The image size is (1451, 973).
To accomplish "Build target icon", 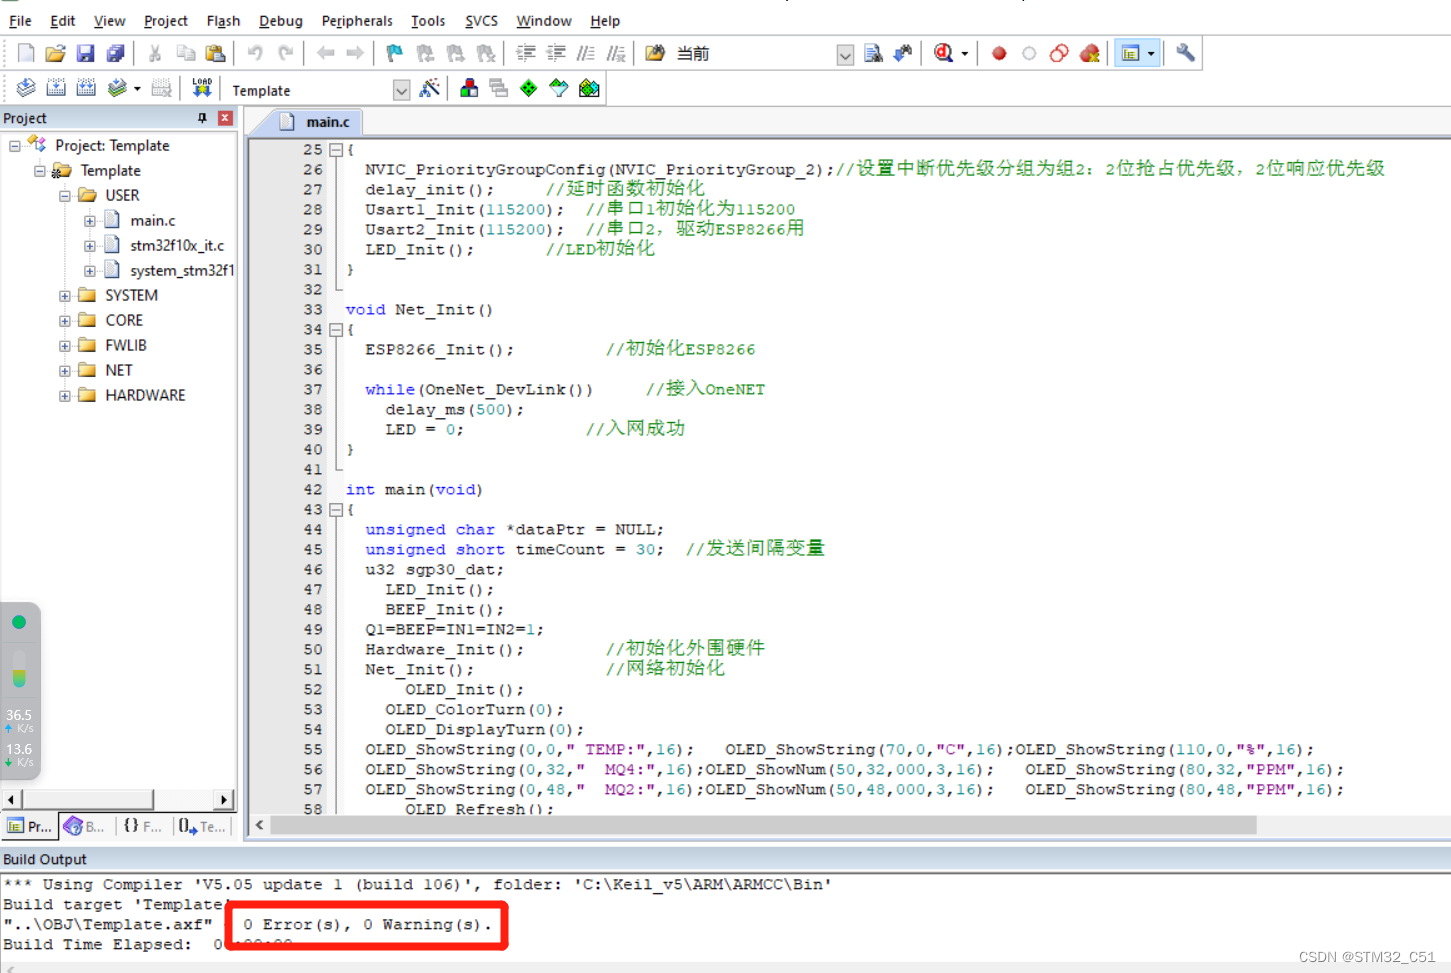I will (56, 88).
